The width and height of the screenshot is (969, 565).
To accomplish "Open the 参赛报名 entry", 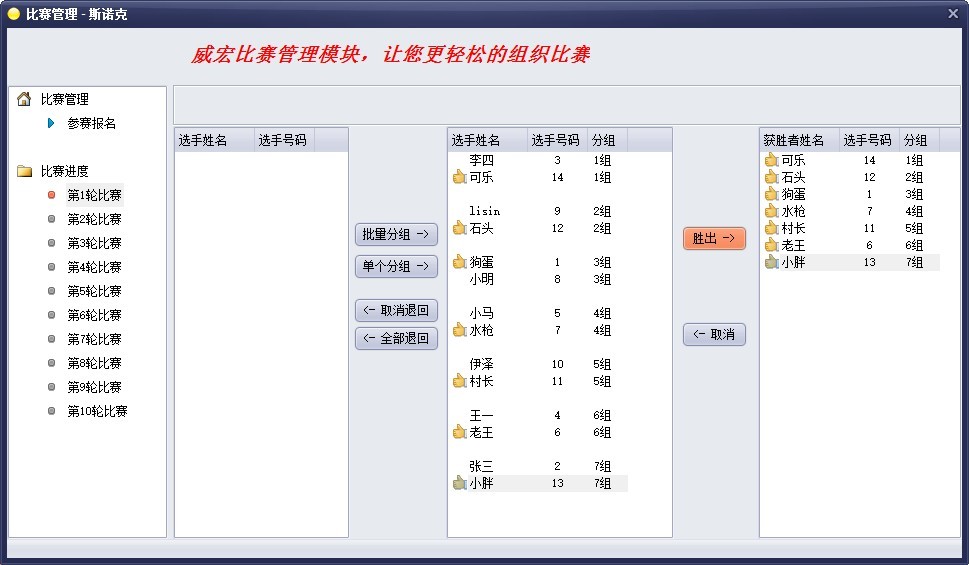I will (91, 123).
